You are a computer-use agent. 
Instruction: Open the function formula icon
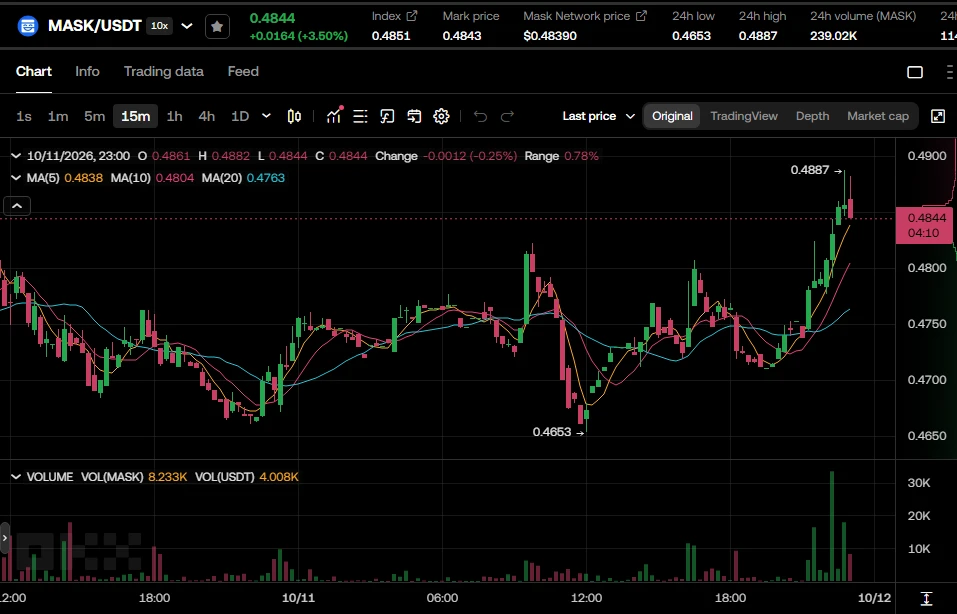[x=387, y=116]
